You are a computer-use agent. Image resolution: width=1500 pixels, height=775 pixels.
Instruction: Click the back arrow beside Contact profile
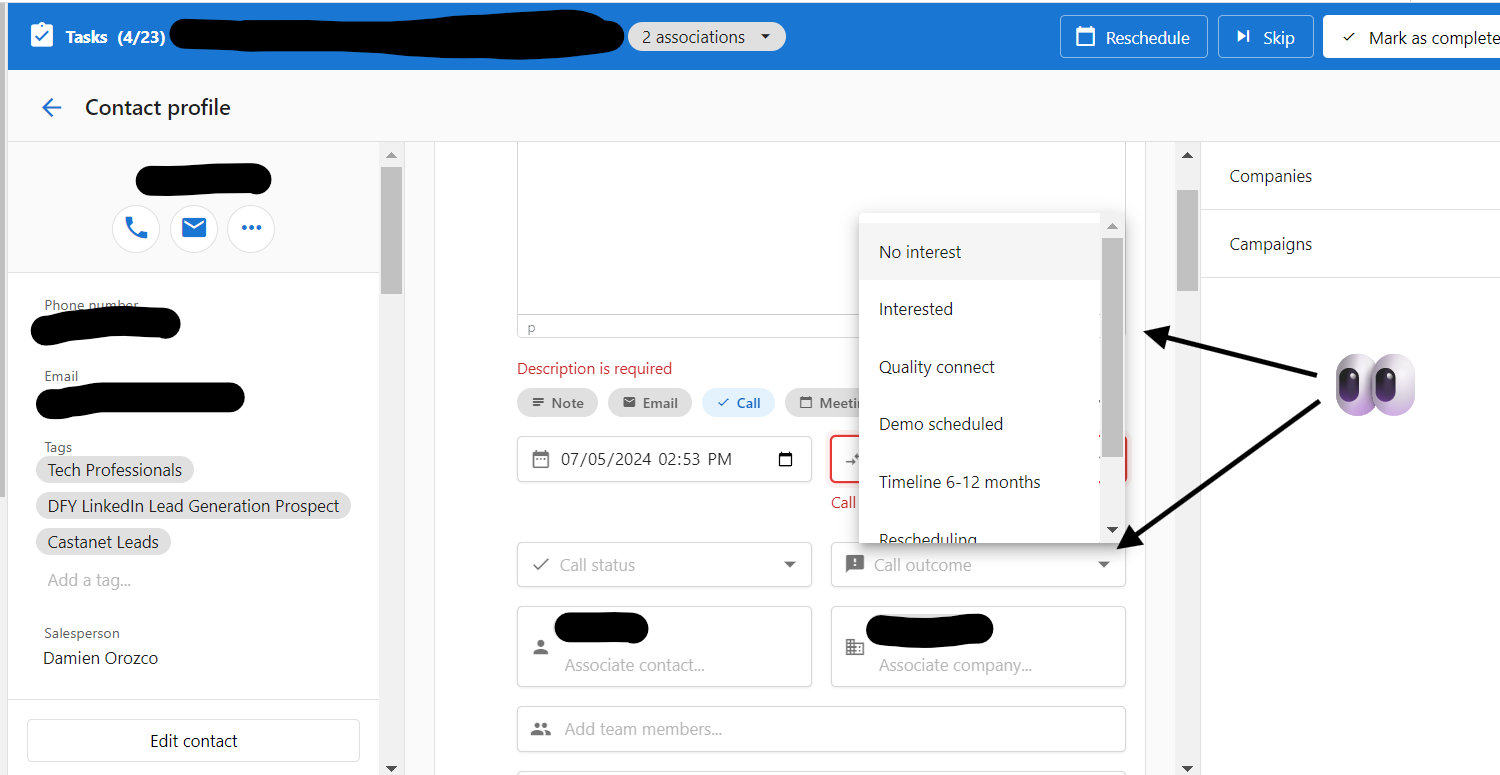point(52,108)
